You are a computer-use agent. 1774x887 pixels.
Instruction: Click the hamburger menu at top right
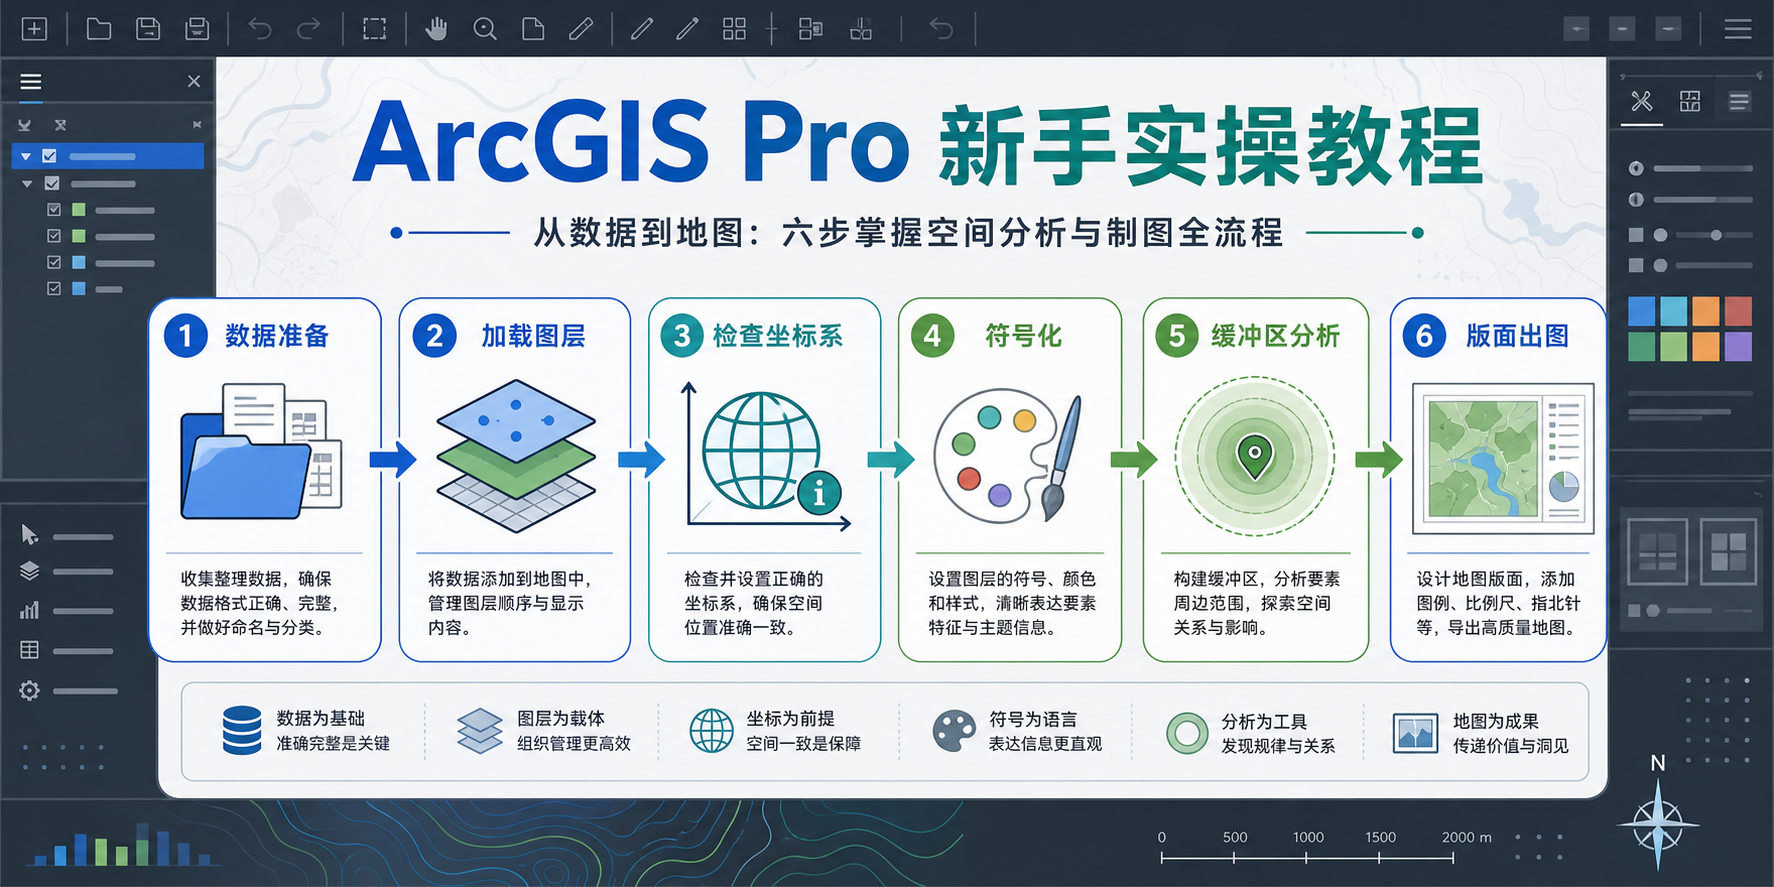(1738, 29)
